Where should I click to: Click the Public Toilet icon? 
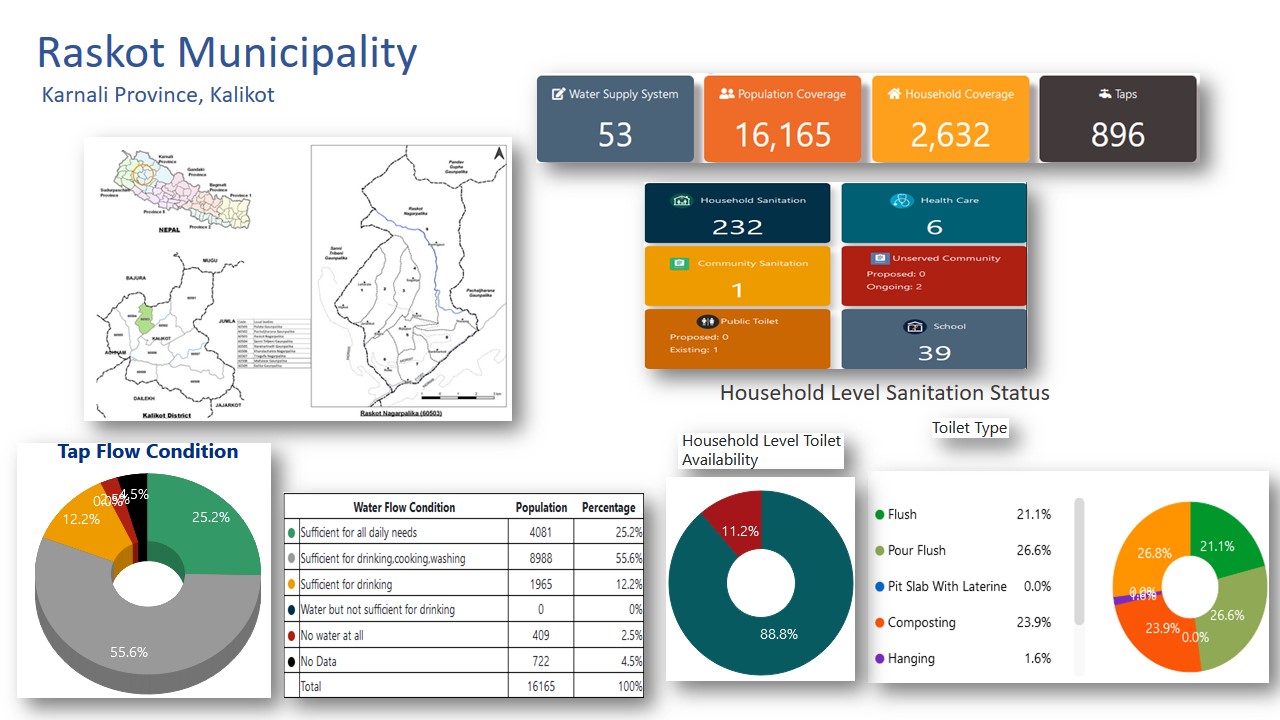coord(709,322)
